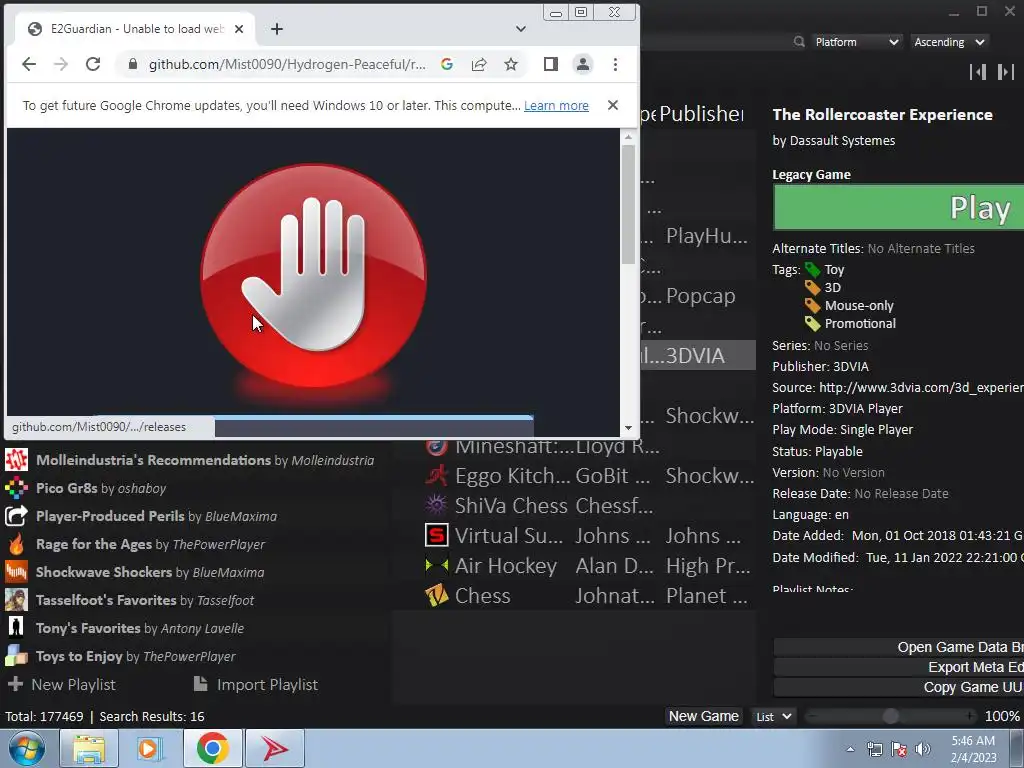Viewport: 1024px width, 768px height.
Task: Click Action Center flag tray icon
Action: click(x=899, y=749)
